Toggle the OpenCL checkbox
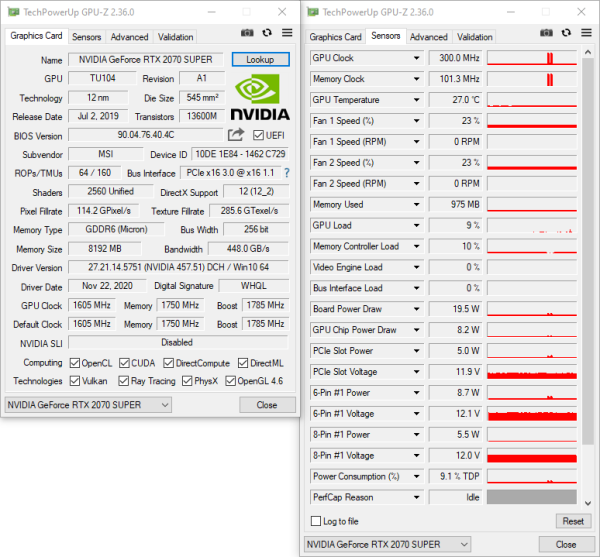Viewport: 600px width, 557px height. pyautogui.click(x=75, y=363)
